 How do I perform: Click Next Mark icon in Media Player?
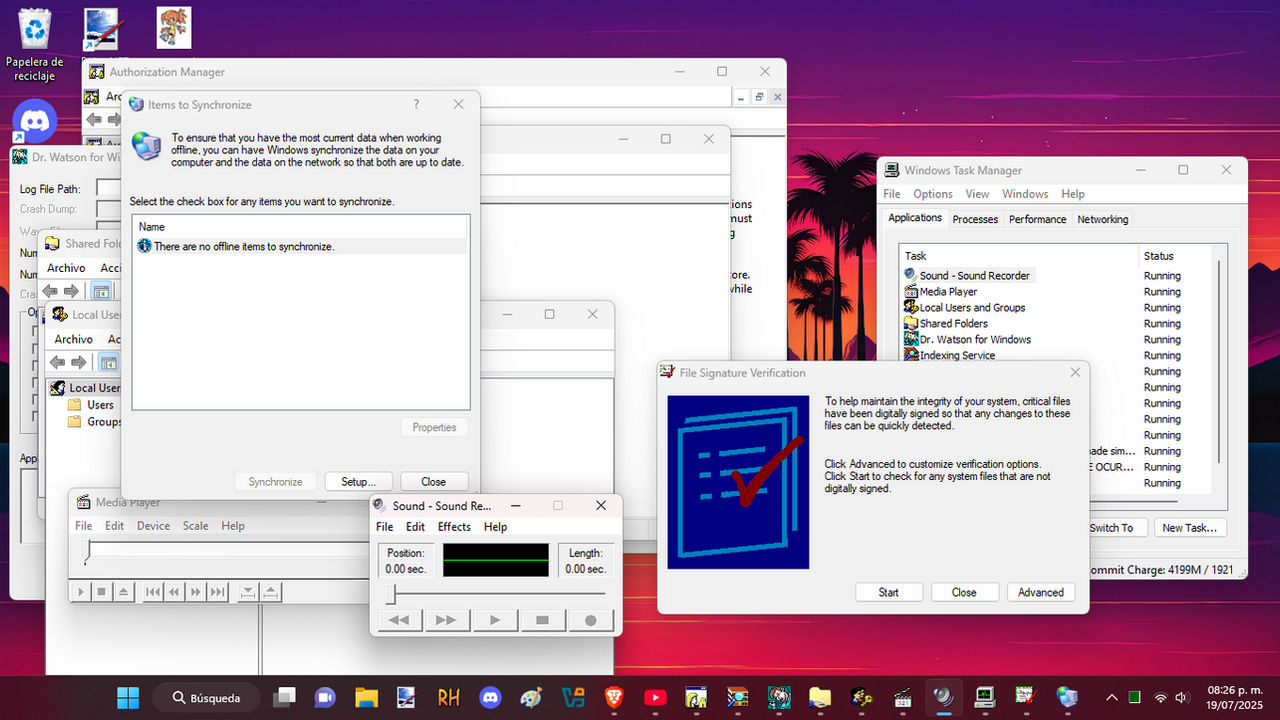click(x=217, y=592)
